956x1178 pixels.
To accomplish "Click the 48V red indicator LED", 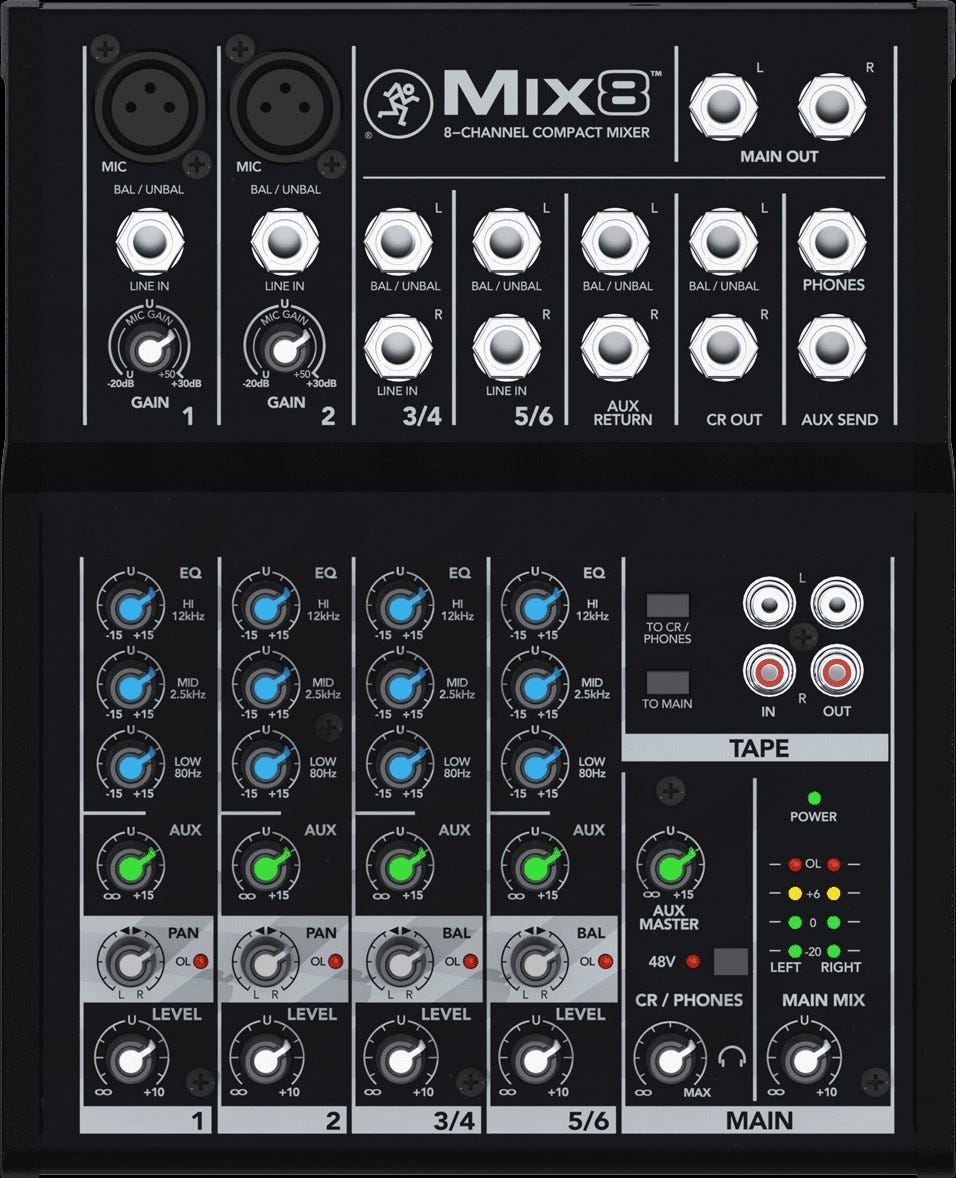I will click(693, 961).
